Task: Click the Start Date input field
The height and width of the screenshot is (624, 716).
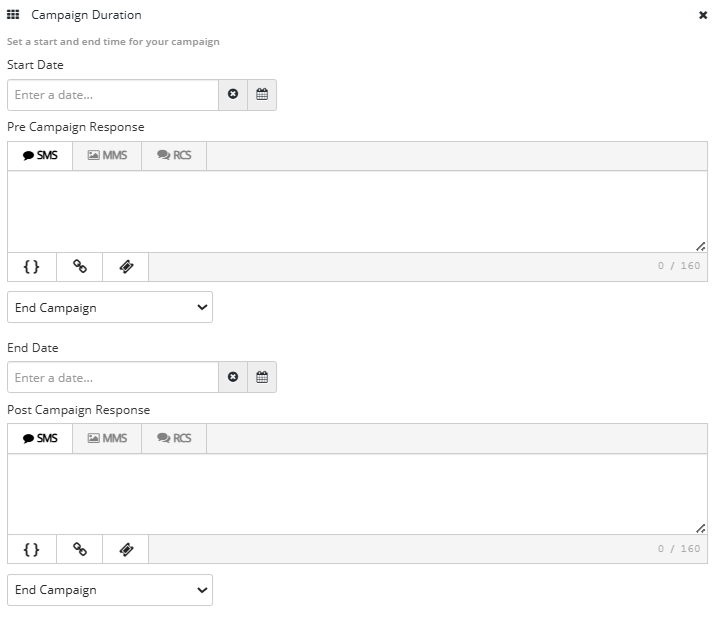Action: click(113, 95)
